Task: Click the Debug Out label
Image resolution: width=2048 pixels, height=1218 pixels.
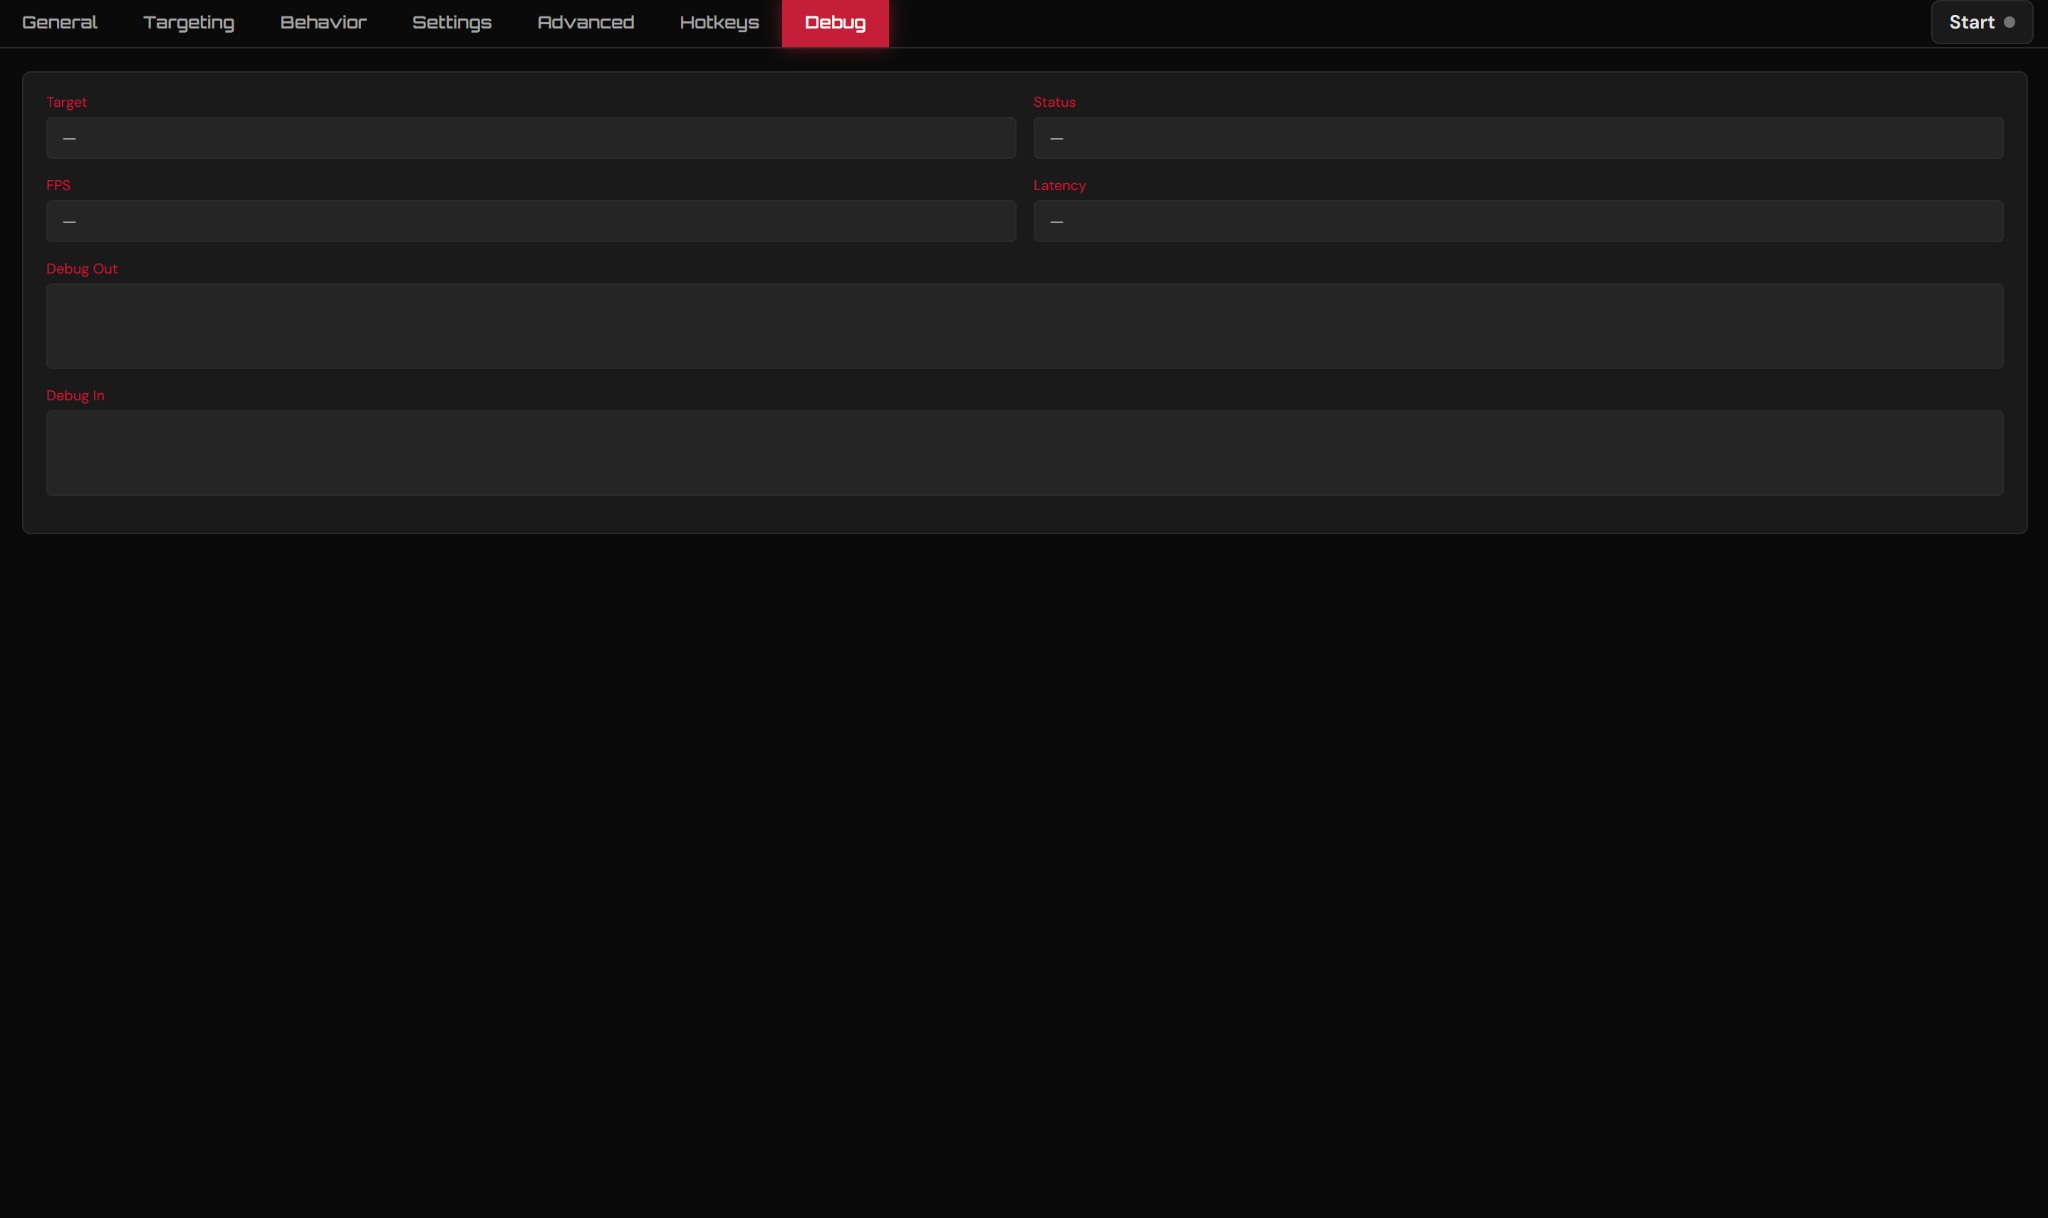Action: pyautogui.click(x=81, y=268)
